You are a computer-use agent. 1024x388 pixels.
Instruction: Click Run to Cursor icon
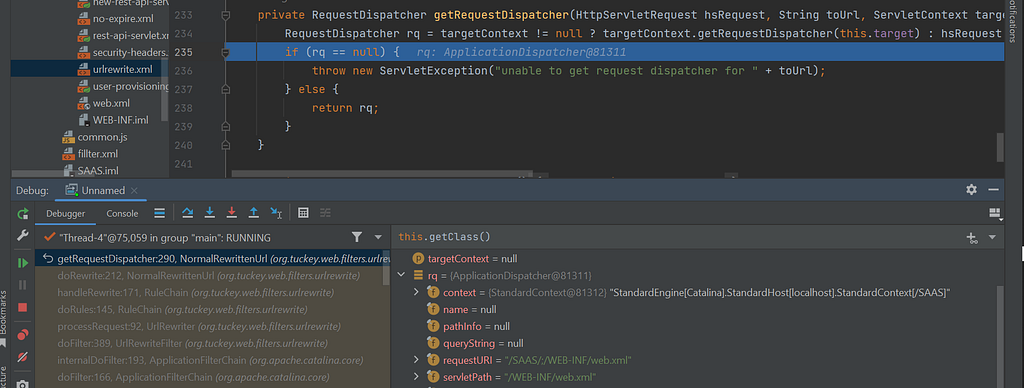276,213
